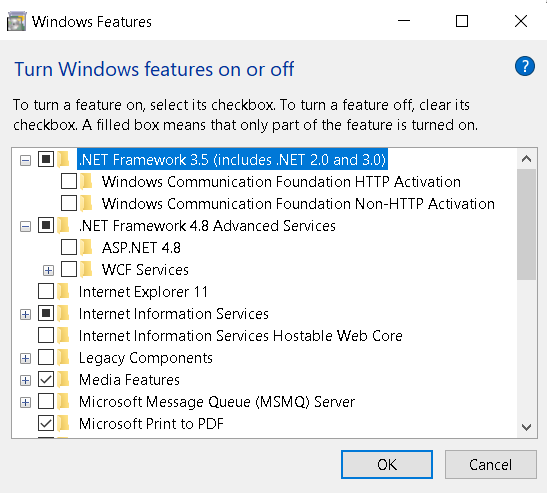Select the ASP.NET 4.8 row
The height and width of the screenshot is (493, 548).
tap(141, 248)
